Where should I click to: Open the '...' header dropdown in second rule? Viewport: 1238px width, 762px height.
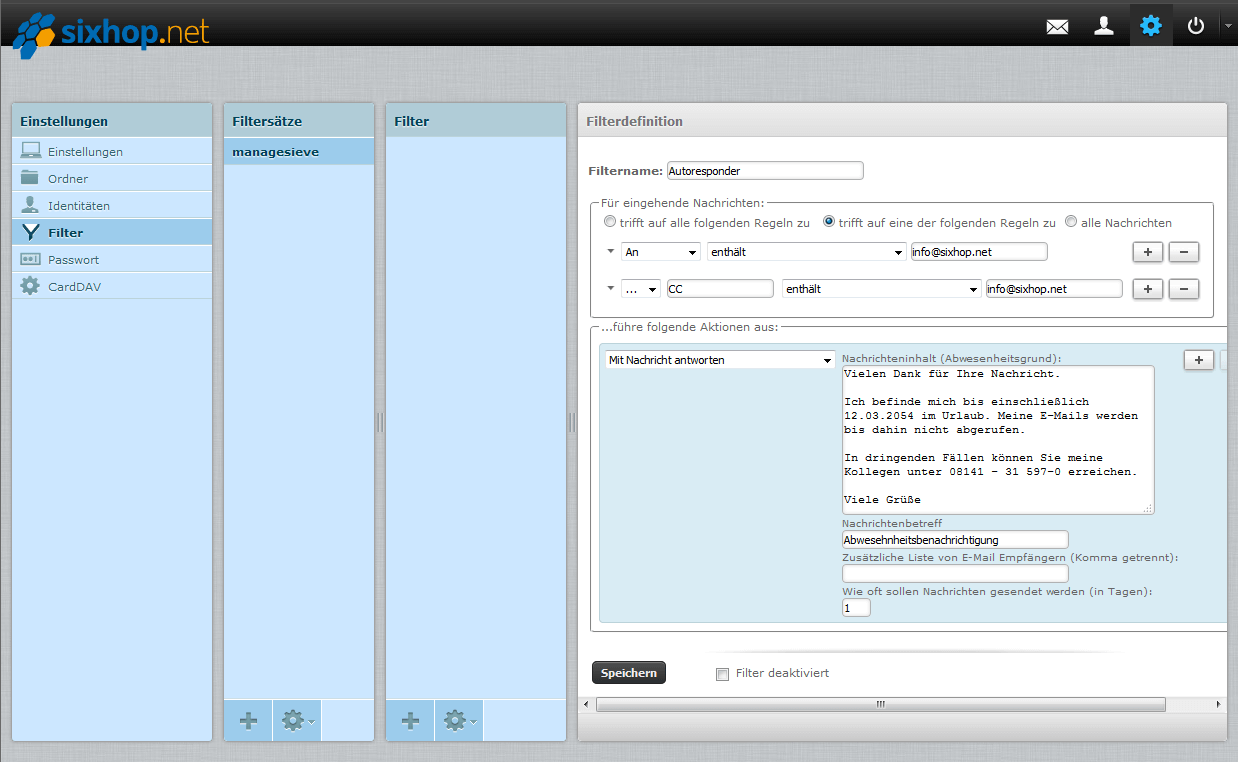(x=641, y=289)
